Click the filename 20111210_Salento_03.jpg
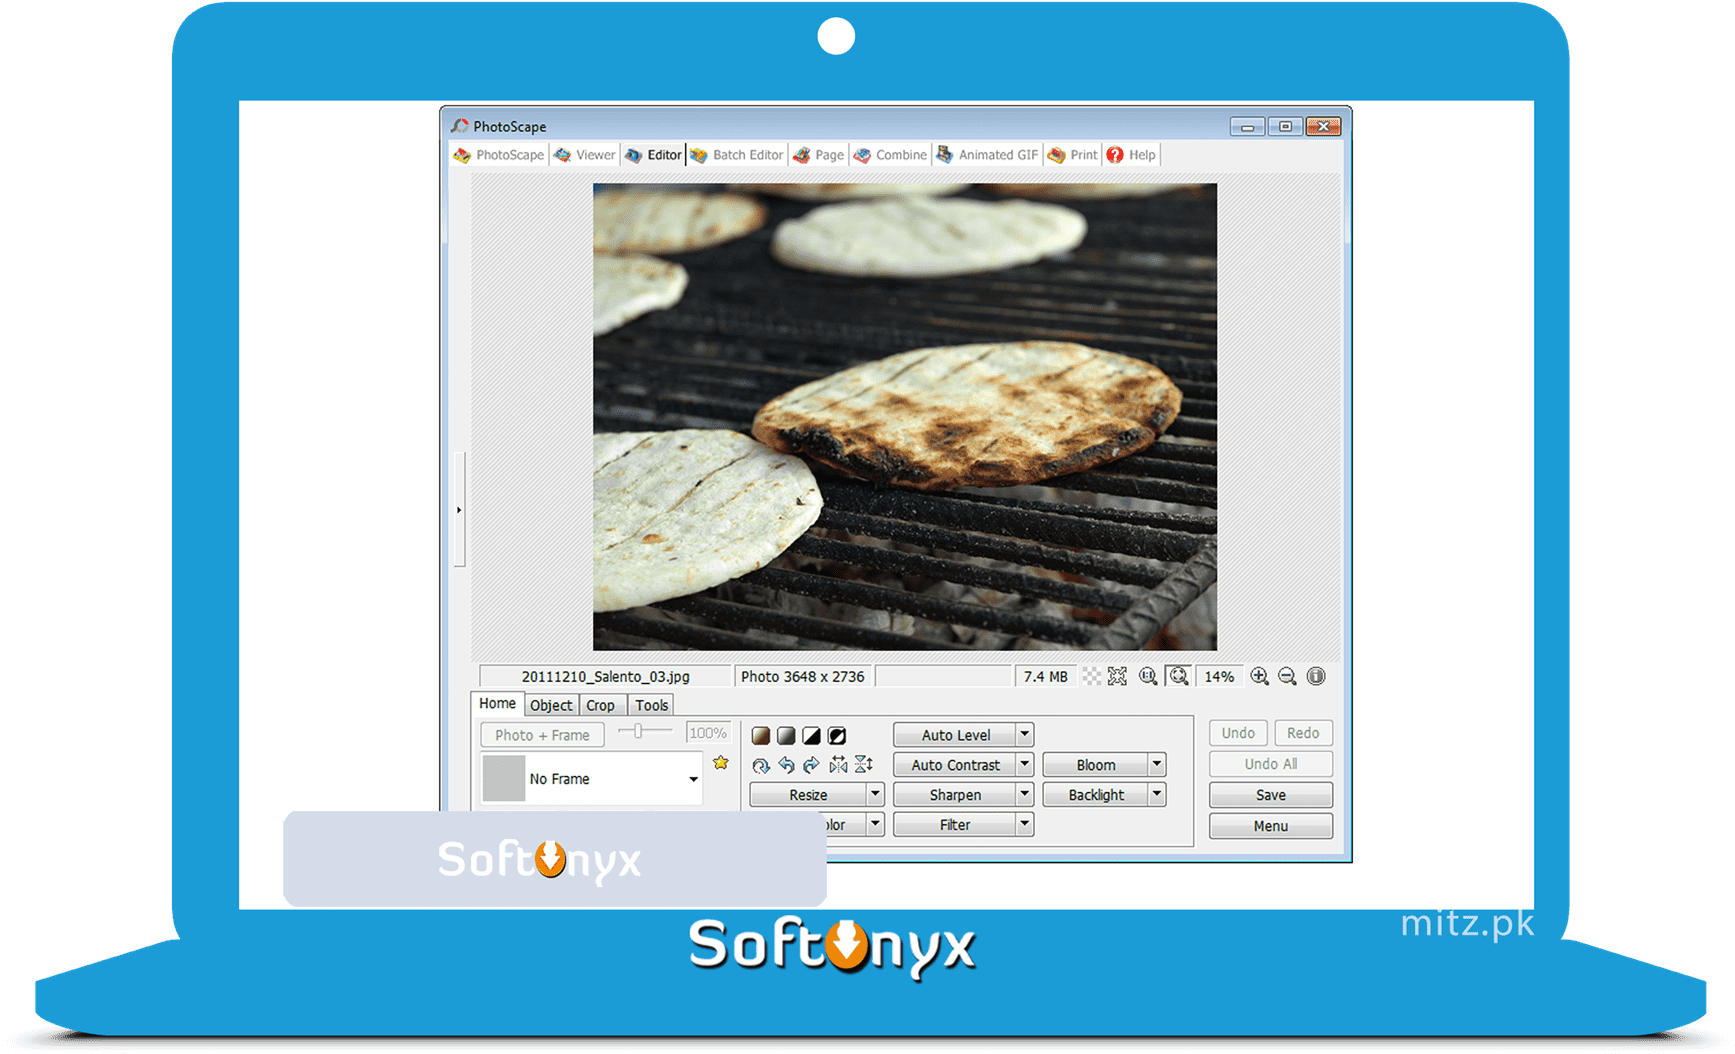Screen dimensions: 1735x1054 605,677
